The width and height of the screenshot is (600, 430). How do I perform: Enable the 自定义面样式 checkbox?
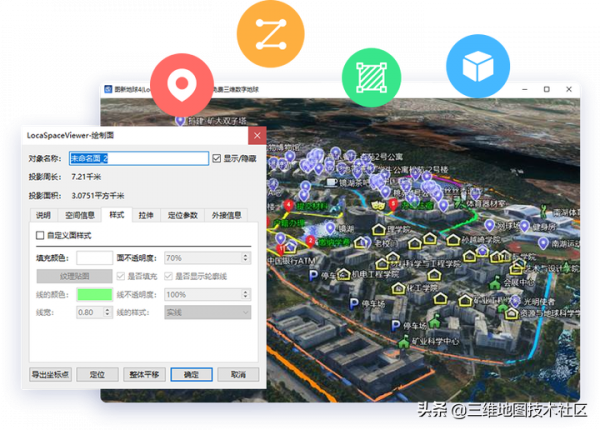coord(40,235)
